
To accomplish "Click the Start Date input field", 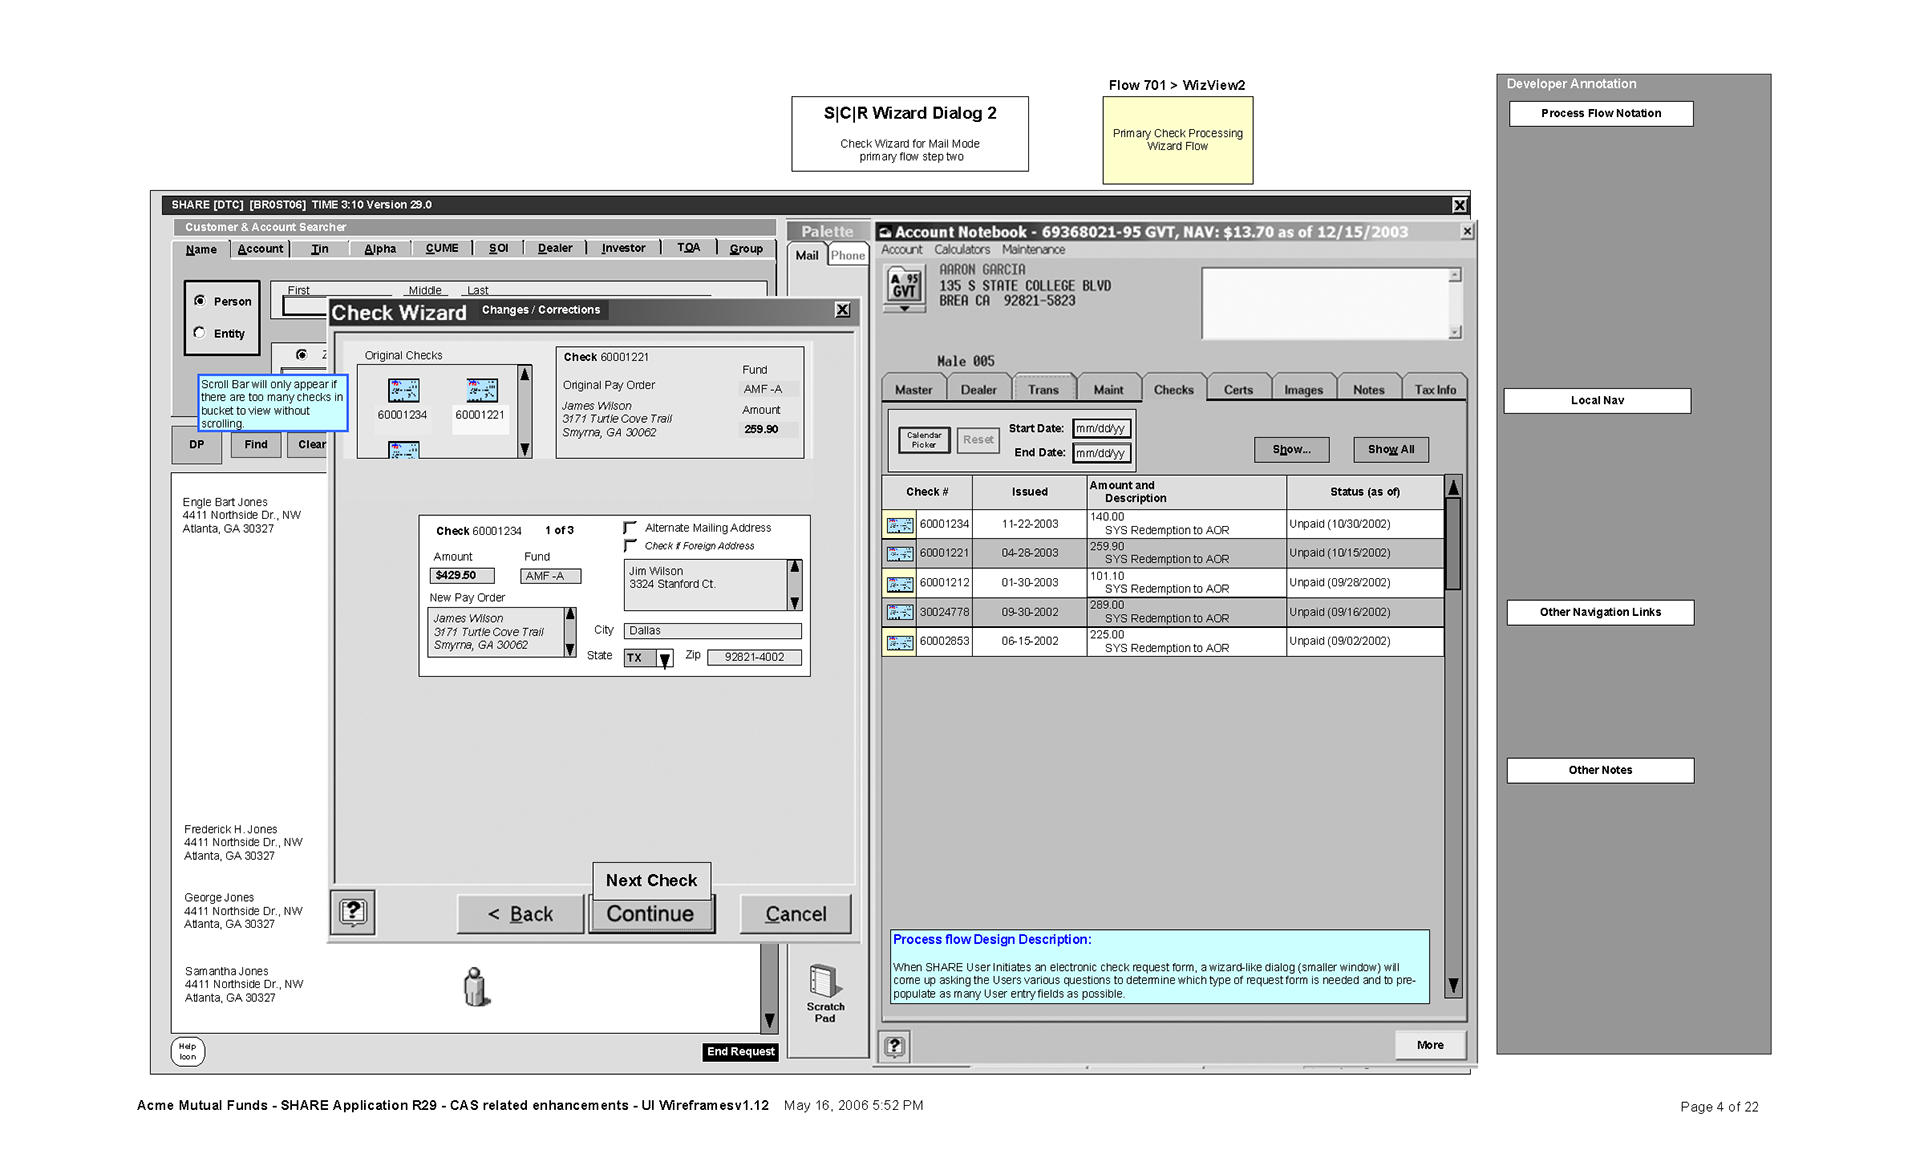I will tap(1101, 429).
